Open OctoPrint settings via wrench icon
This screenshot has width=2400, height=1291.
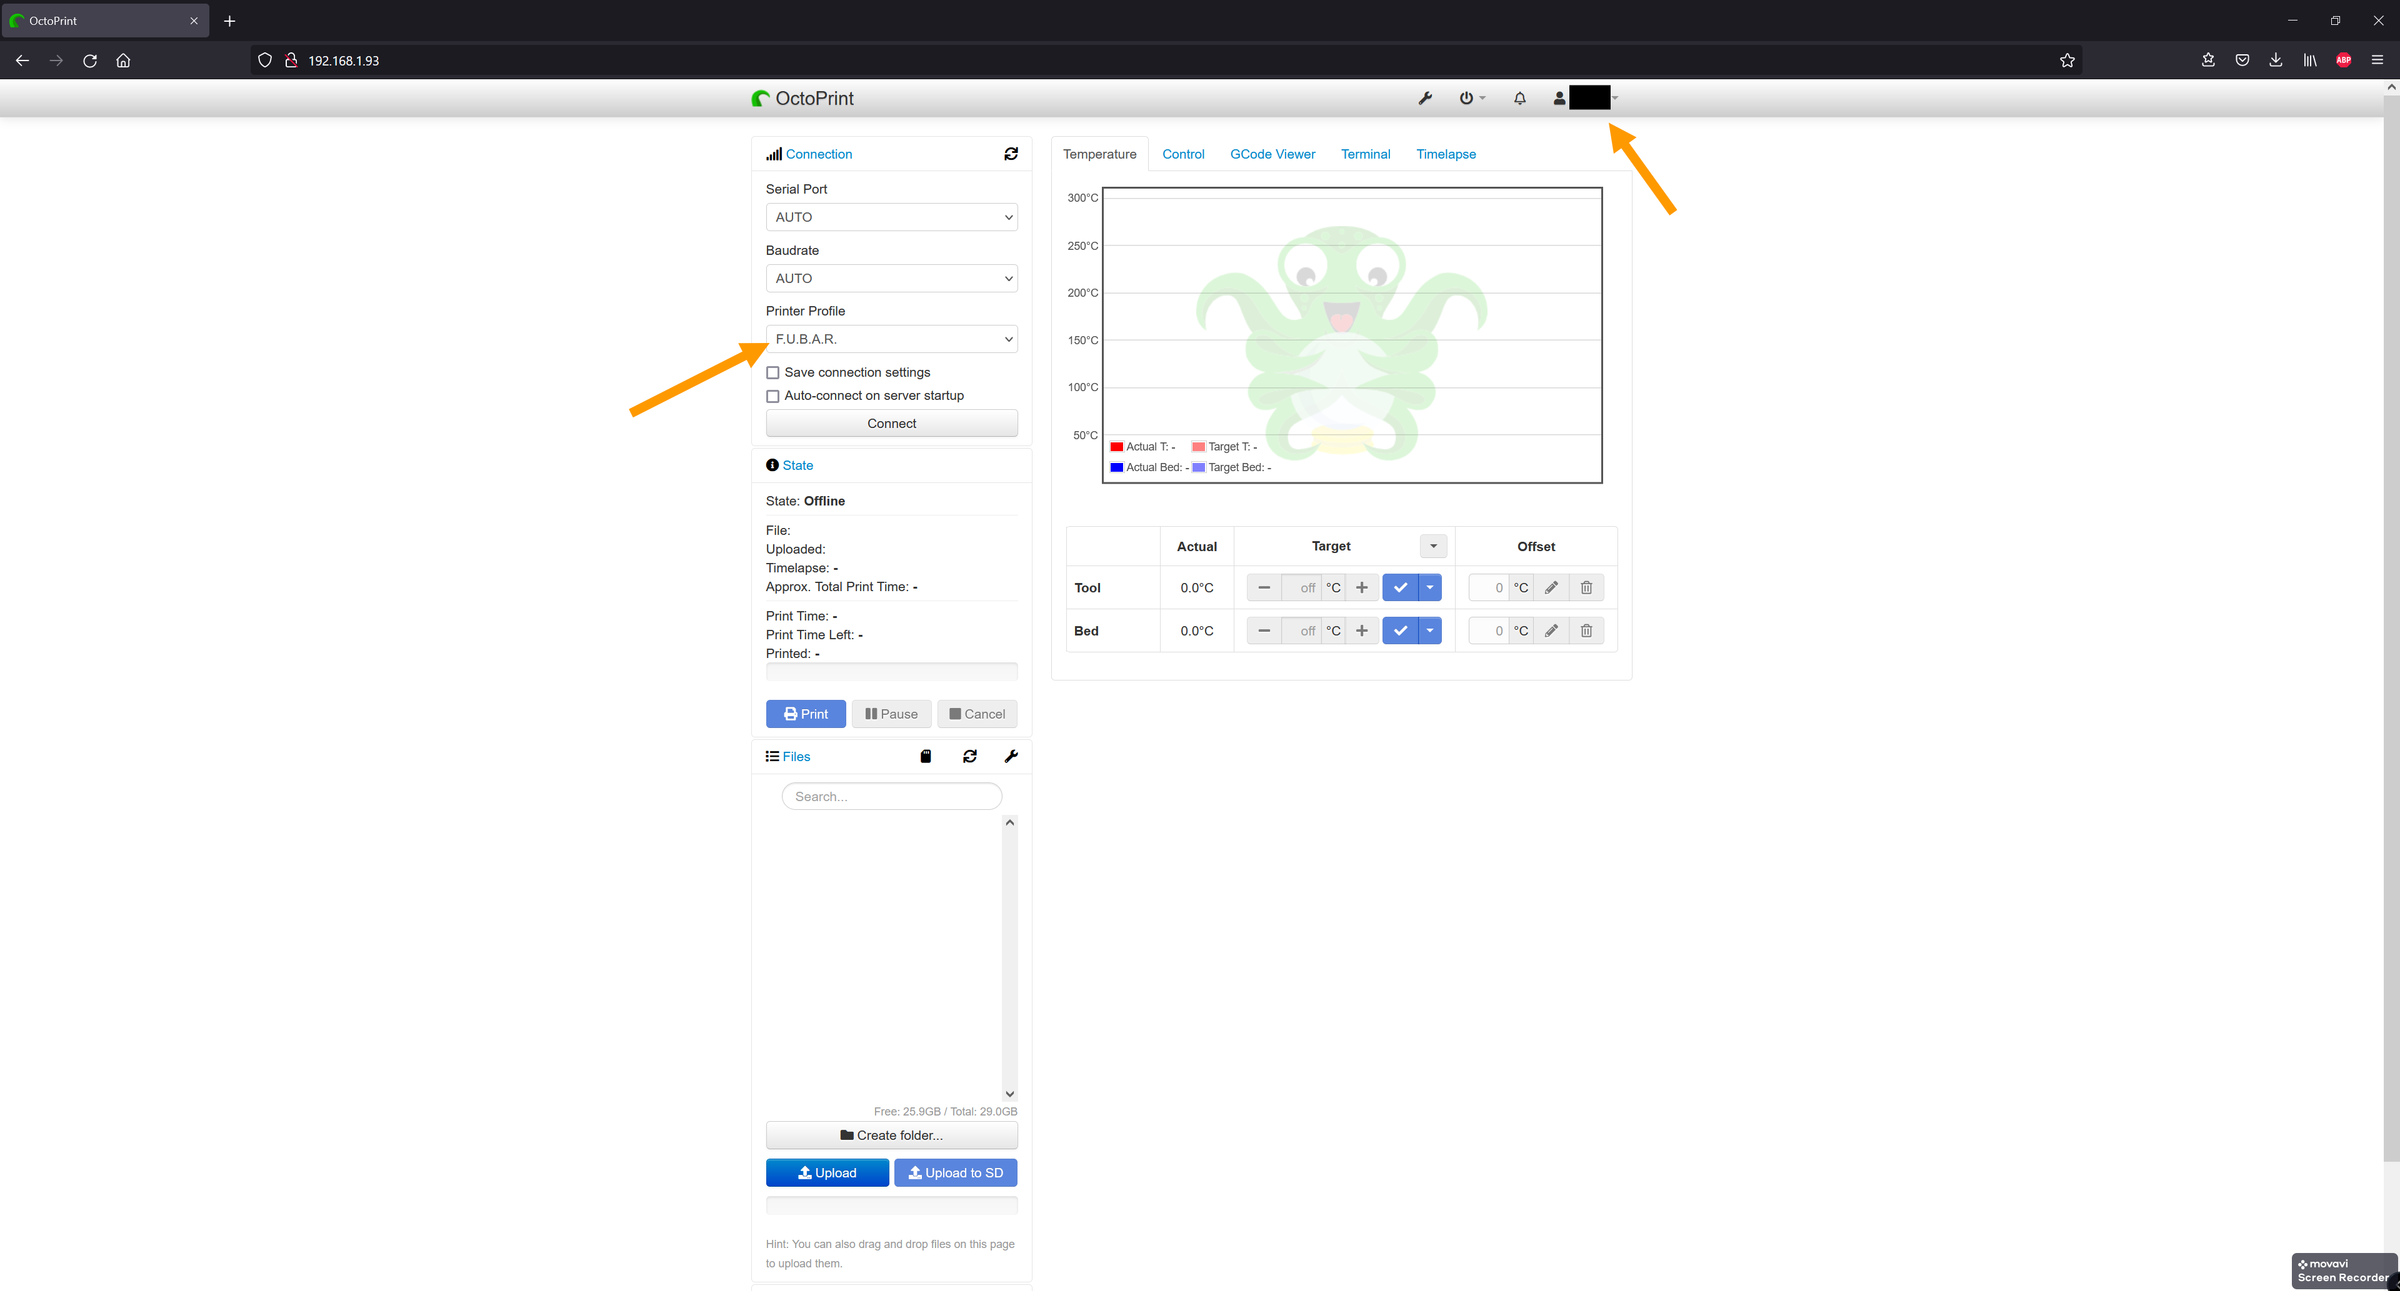pyautogui.click(x=1424, y=97)
